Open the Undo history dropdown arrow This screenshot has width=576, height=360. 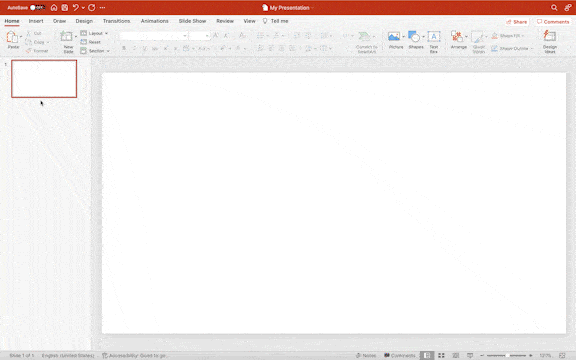83,8
